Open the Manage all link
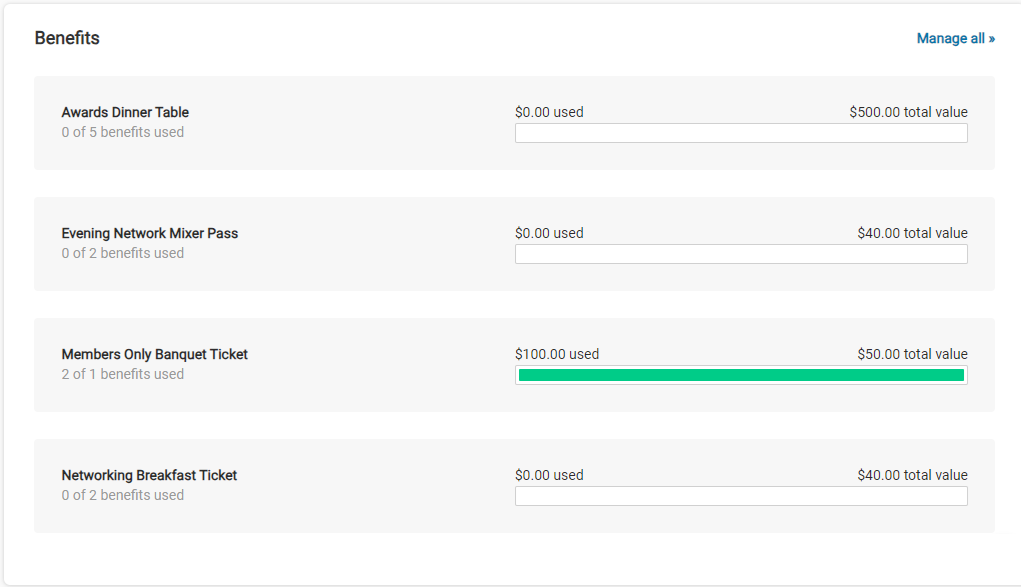This screenshot has width=1021, height=587. tap(955, 39)
